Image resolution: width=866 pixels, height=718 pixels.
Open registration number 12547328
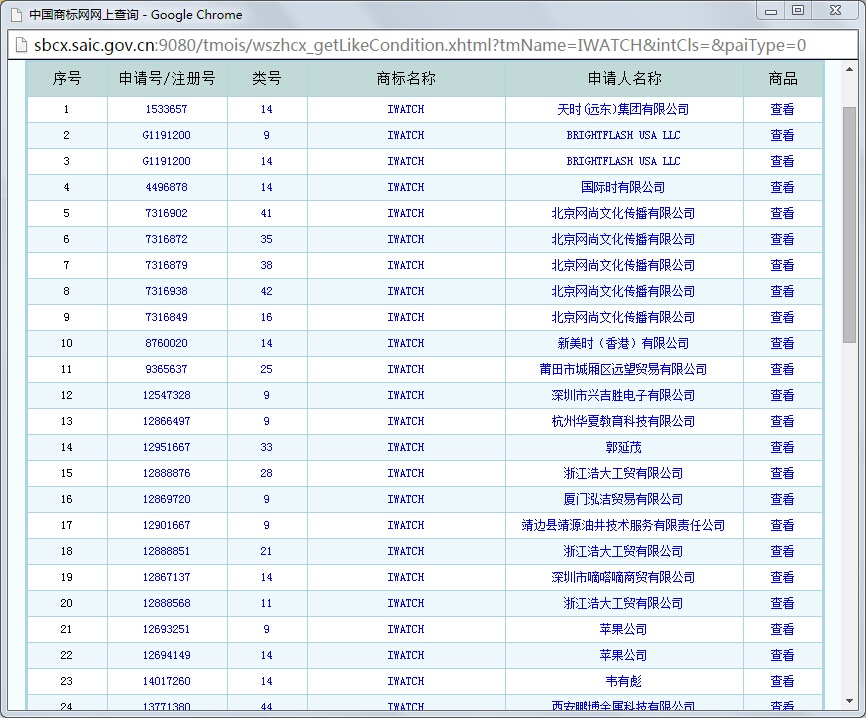coord(166,395)
